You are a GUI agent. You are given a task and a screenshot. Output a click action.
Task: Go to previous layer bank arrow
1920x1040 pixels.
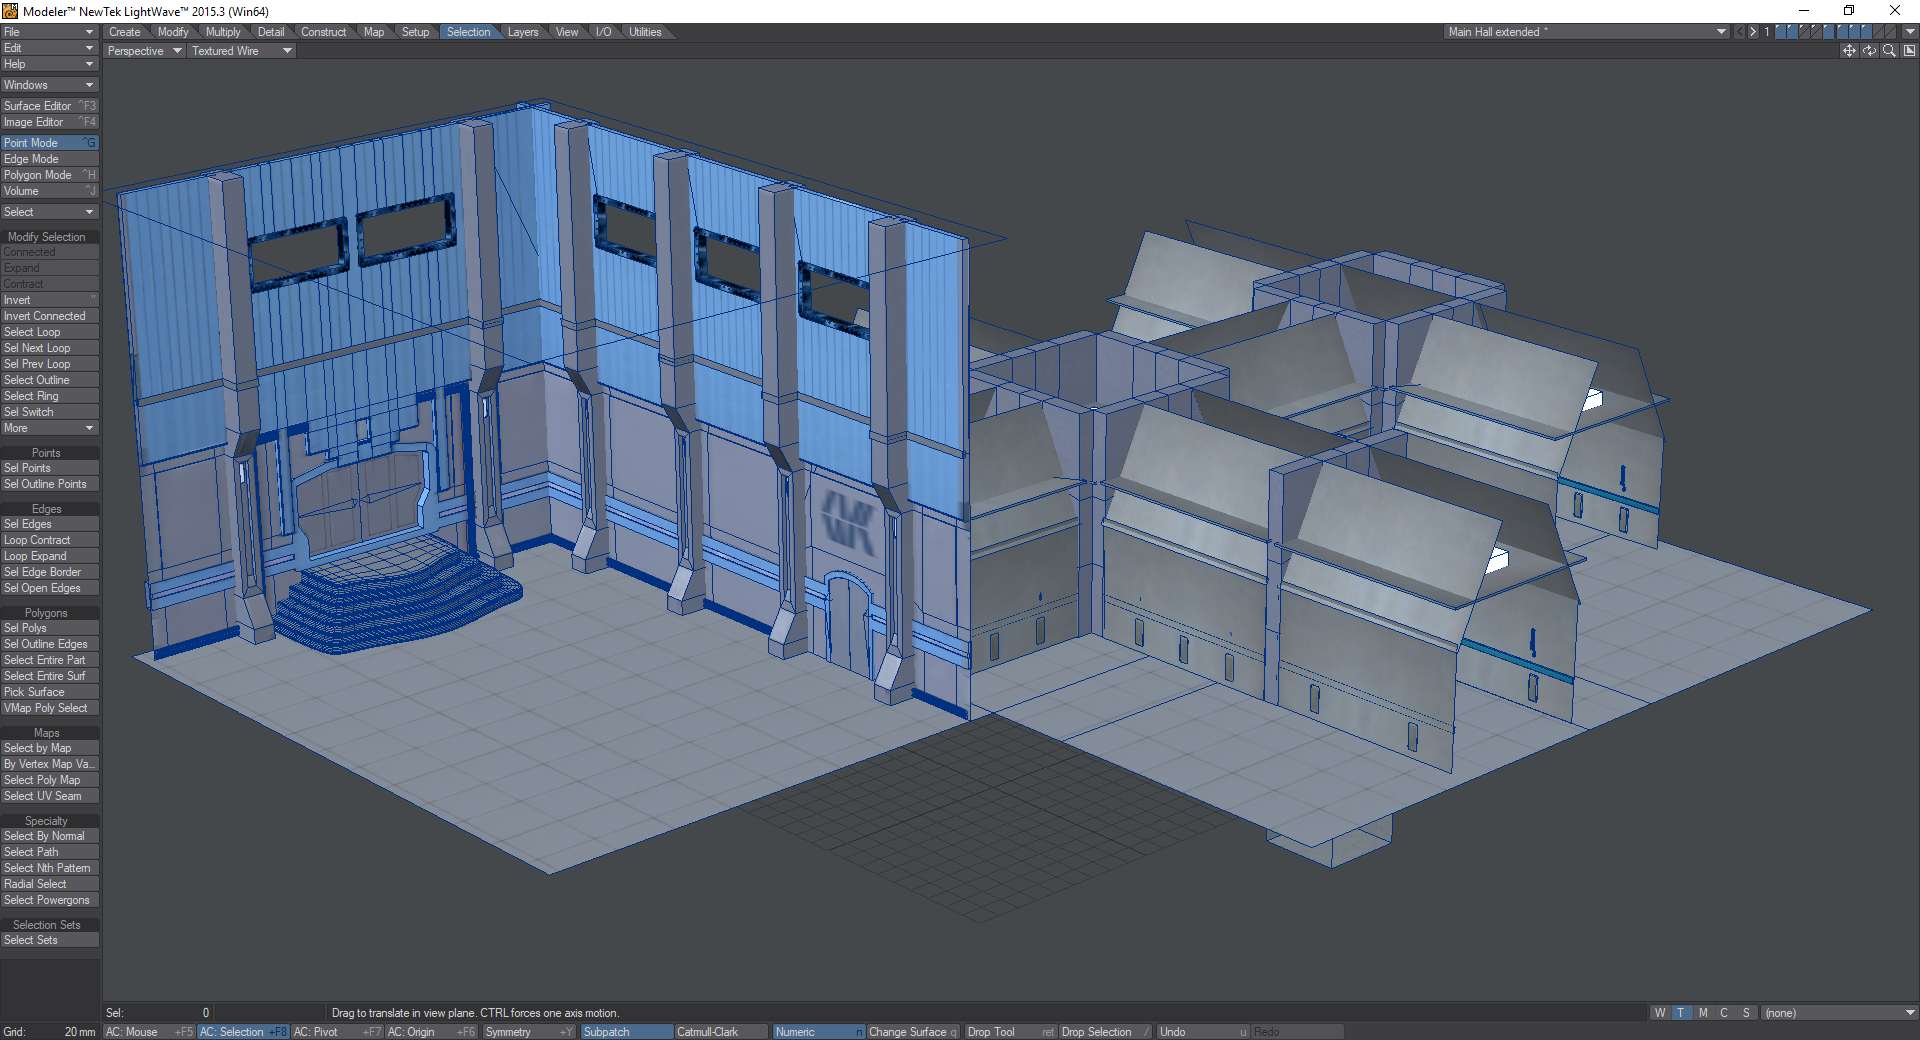pyautogui.click(x=1740, y=32)
